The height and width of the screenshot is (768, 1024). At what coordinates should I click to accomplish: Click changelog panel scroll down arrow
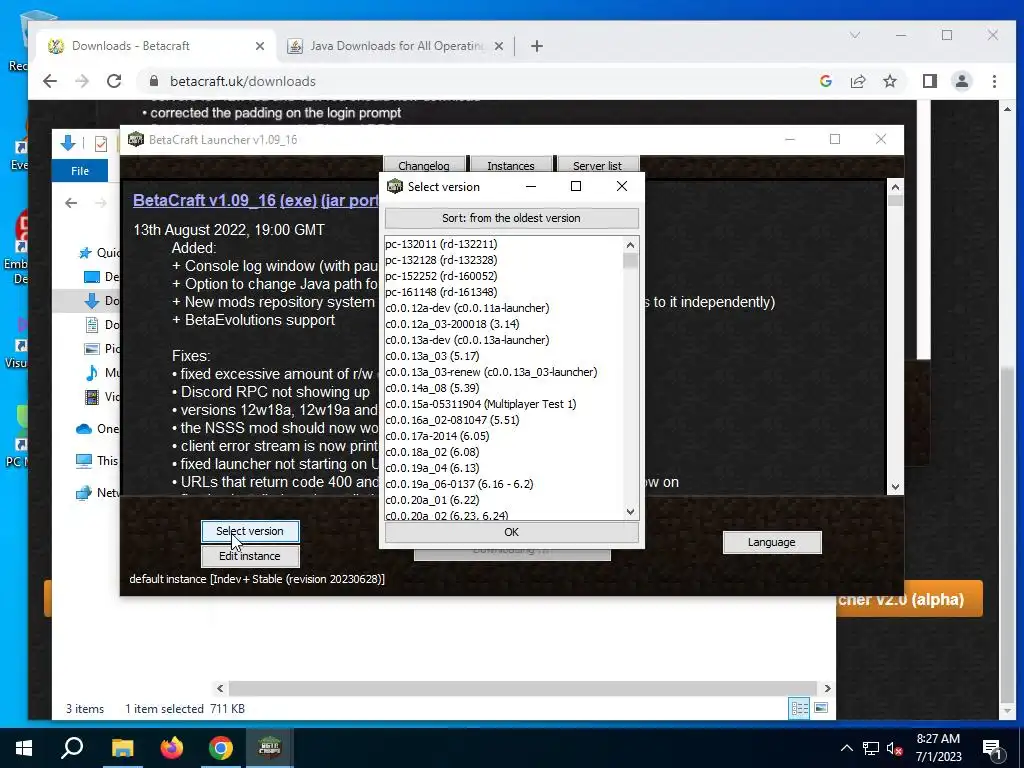(895, 487)
